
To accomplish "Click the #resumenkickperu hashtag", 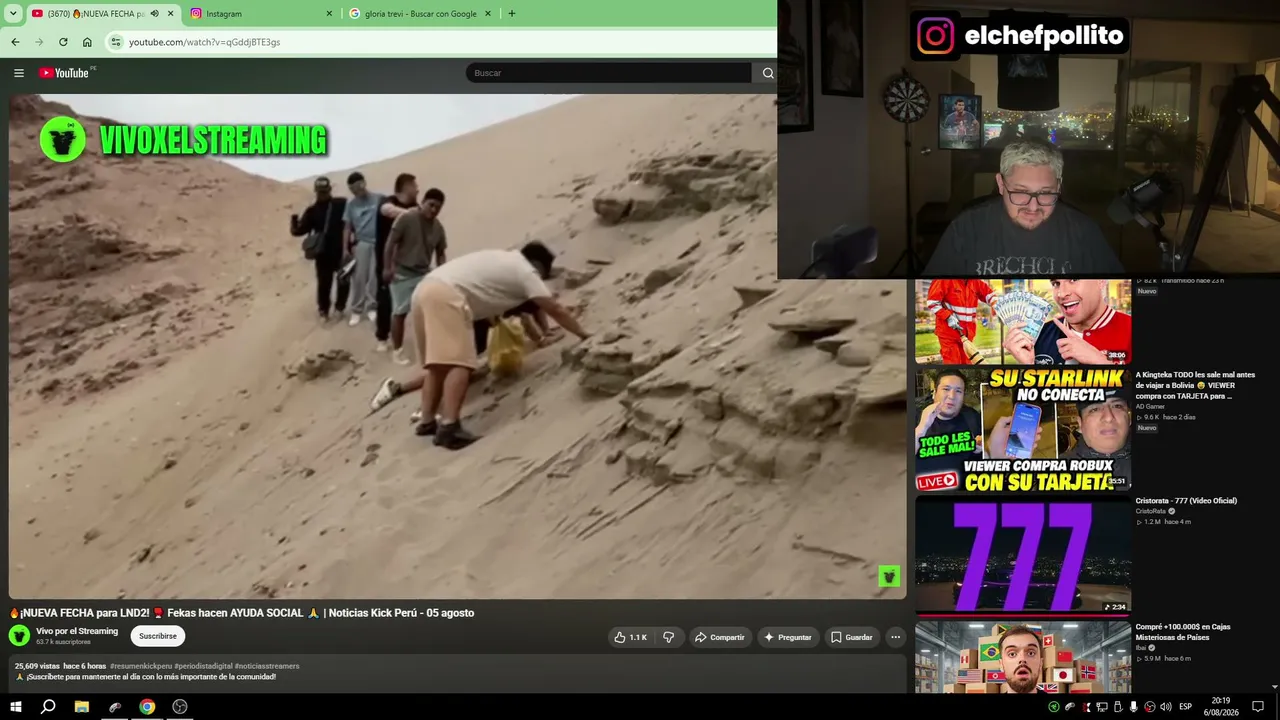I will pyautogui.click(x=141, y=666).
